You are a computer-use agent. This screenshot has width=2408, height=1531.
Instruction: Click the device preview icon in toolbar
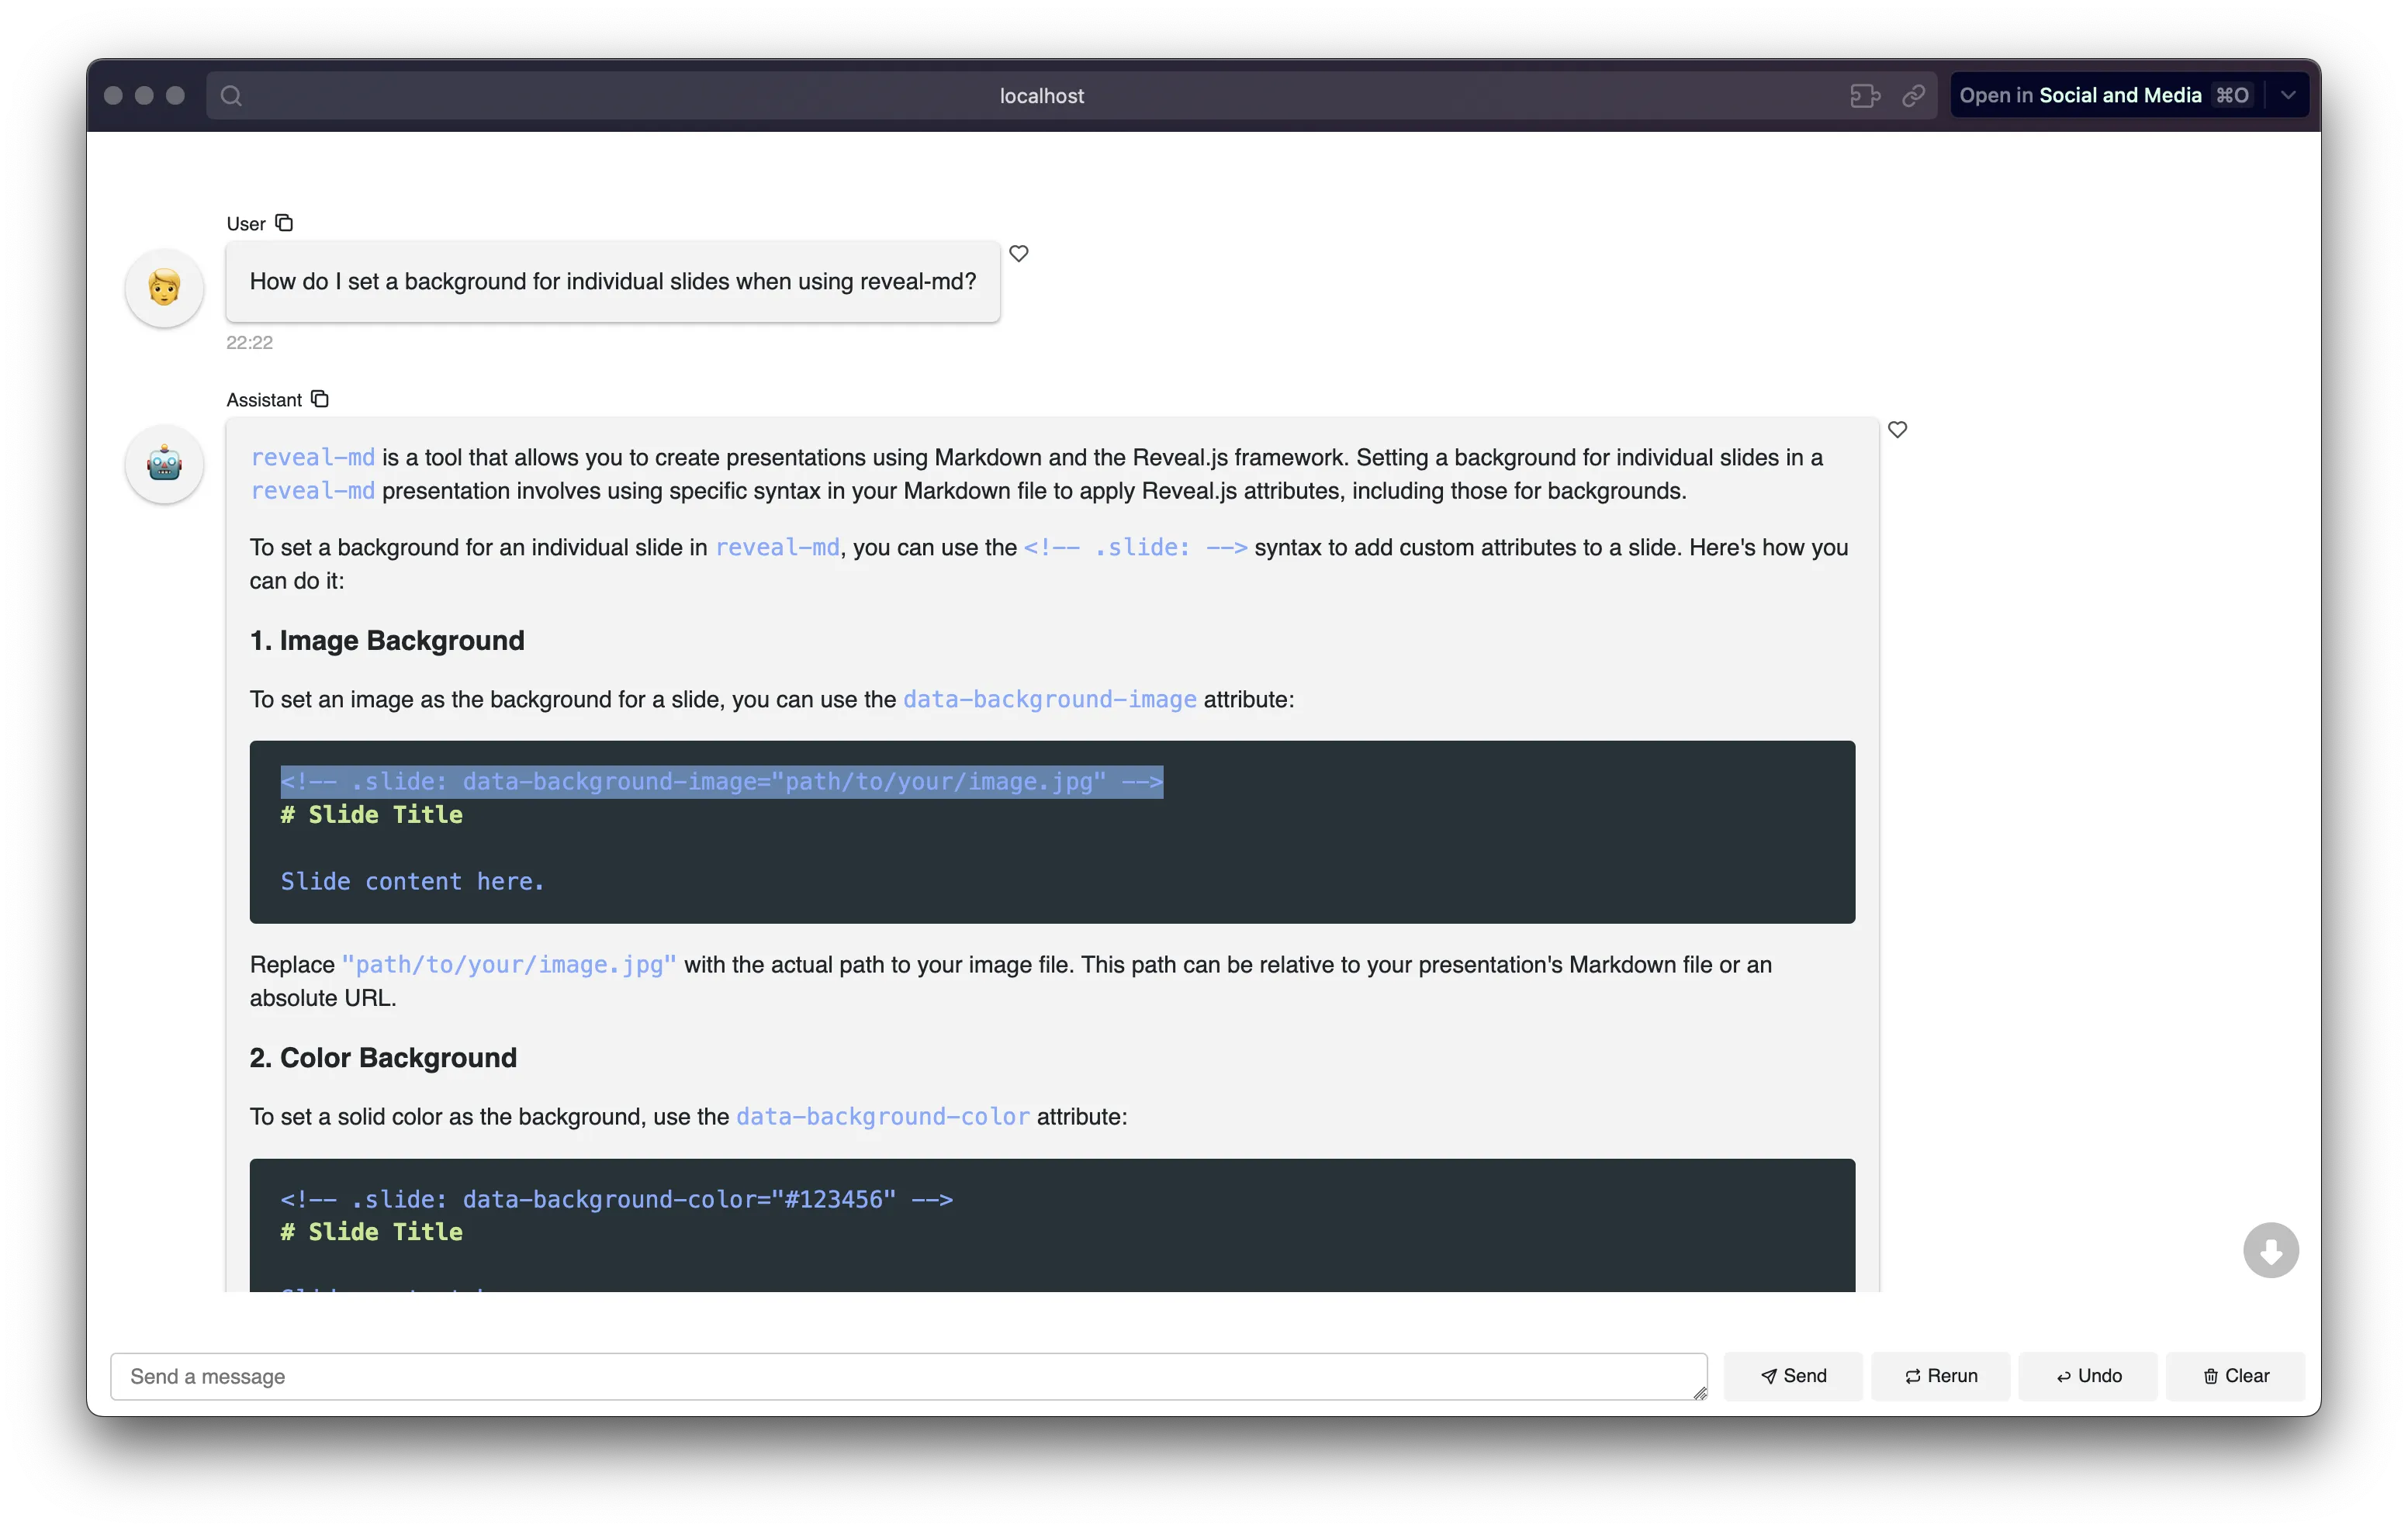[x=1864, y=96]
